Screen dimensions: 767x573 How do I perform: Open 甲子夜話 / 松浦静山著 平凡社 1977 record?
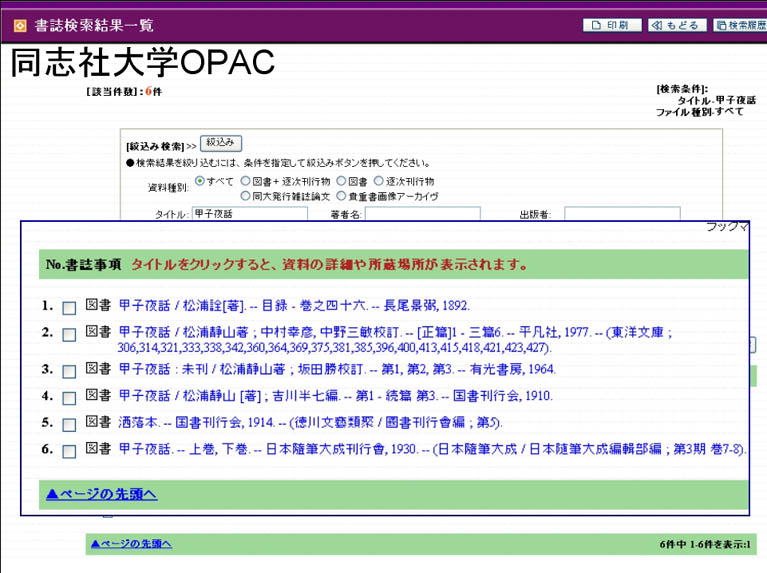click(x=395, y=340)
